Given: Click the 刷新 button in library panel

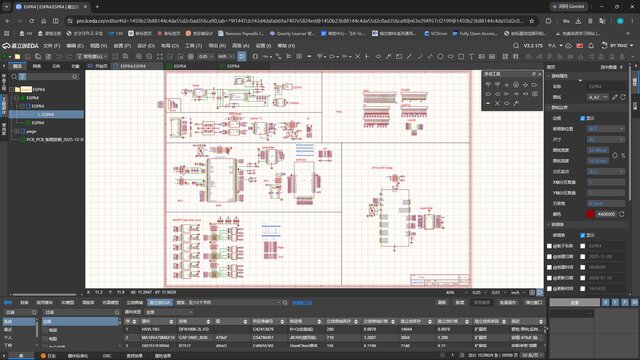Looking at the screenshot, I should point(442,302).
